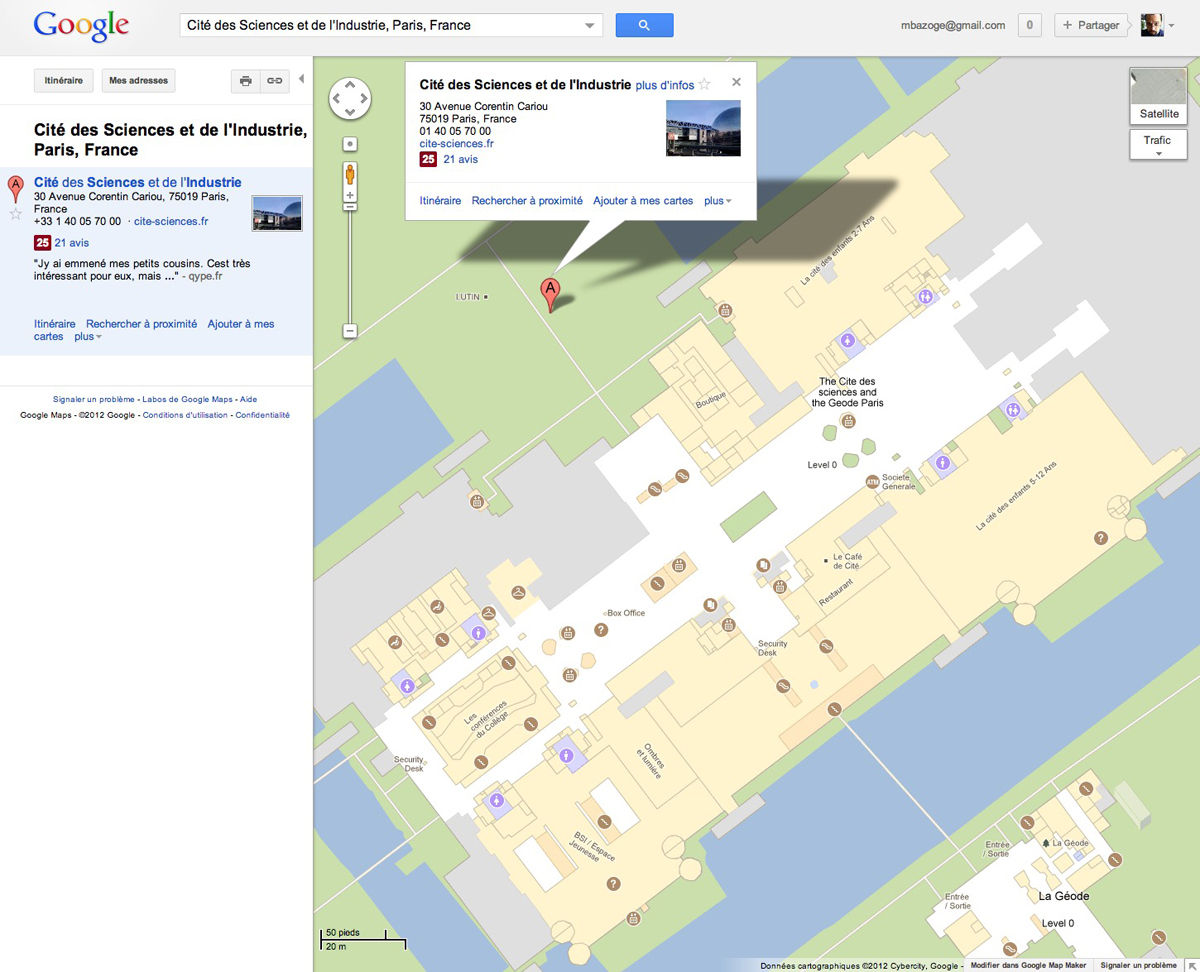Click the Google logo
Image resolution: width=1200 pixels, height=972 pixels.
(81, 26)
